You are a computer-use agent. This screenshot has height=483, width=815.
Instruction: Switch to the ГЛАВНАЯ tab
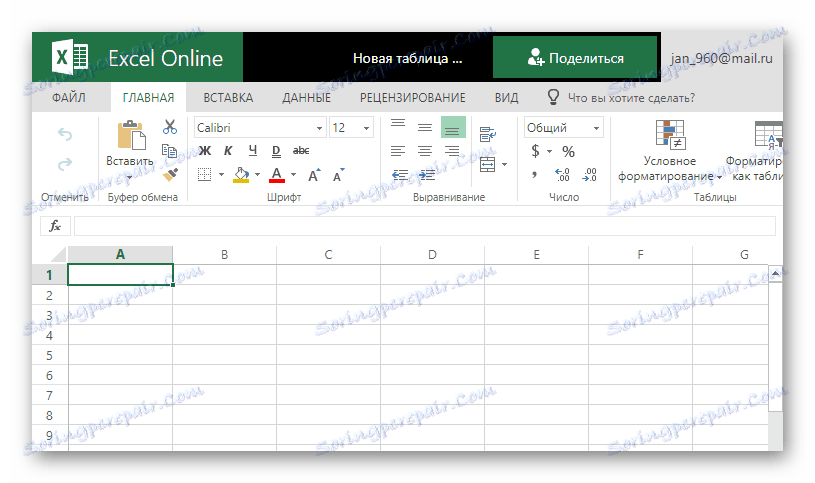point(148,98)
